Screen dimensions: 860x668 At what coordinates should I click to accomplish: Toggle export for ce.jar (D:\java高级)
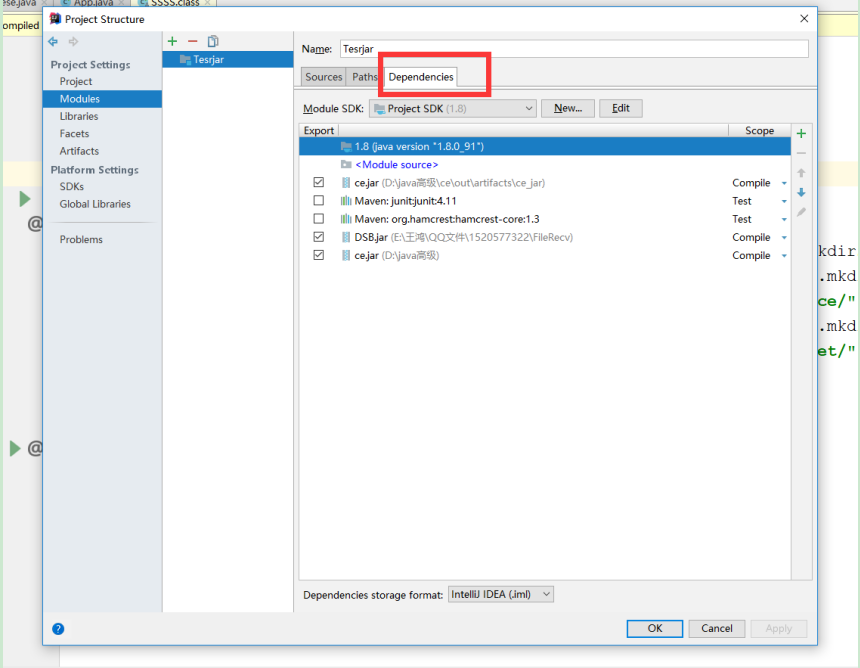pyautogui.click(x=319, y=254)
